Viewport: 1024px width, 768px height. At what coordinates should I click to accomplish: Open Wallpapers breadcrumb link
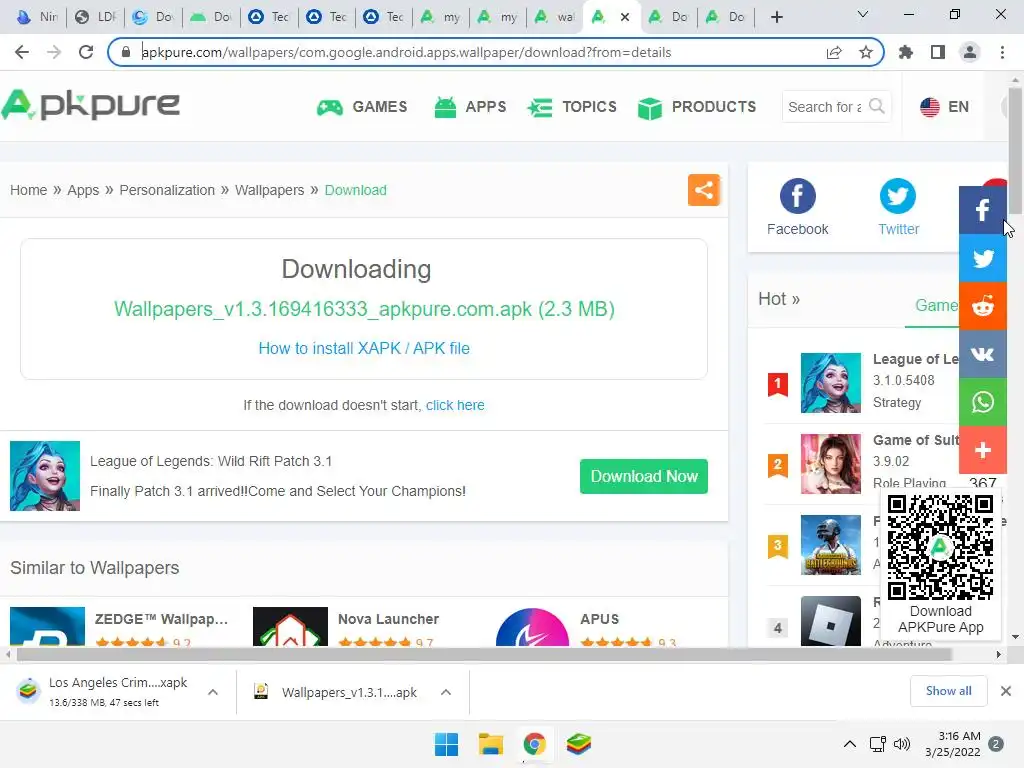pos(269,190)
